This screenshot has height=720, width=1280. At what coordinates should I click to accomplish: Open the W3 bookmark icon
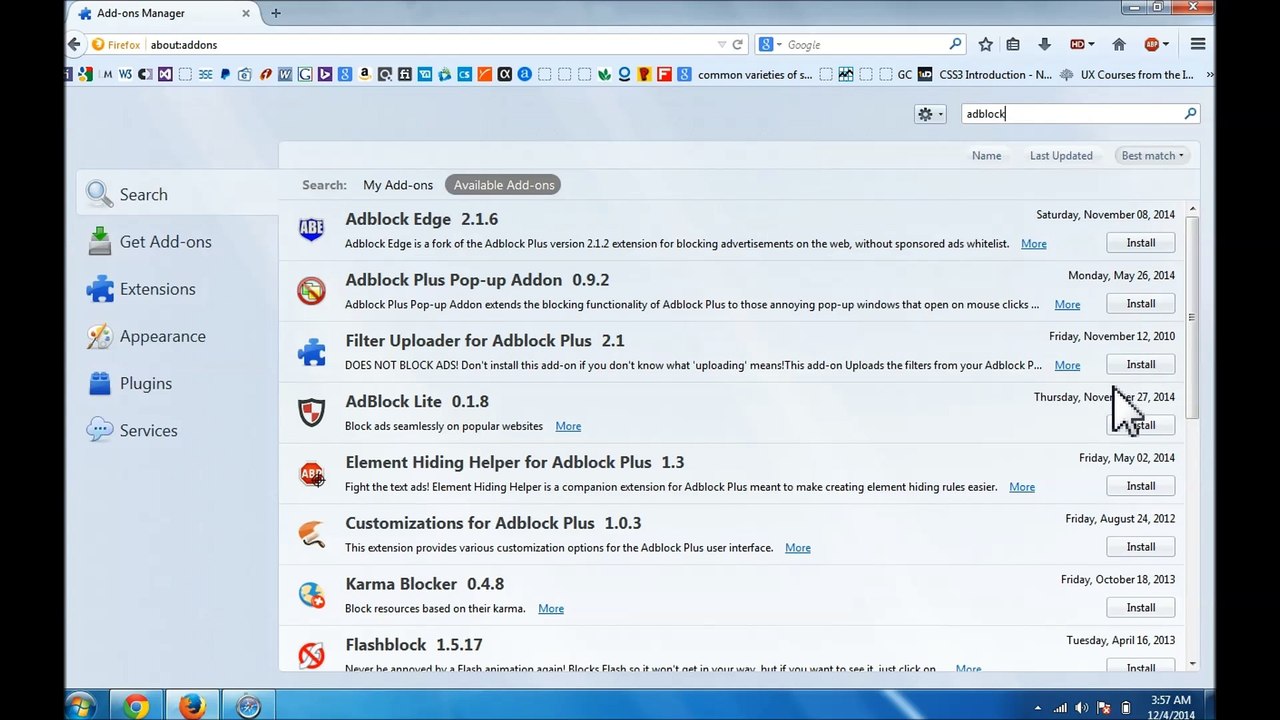(125, 74)
